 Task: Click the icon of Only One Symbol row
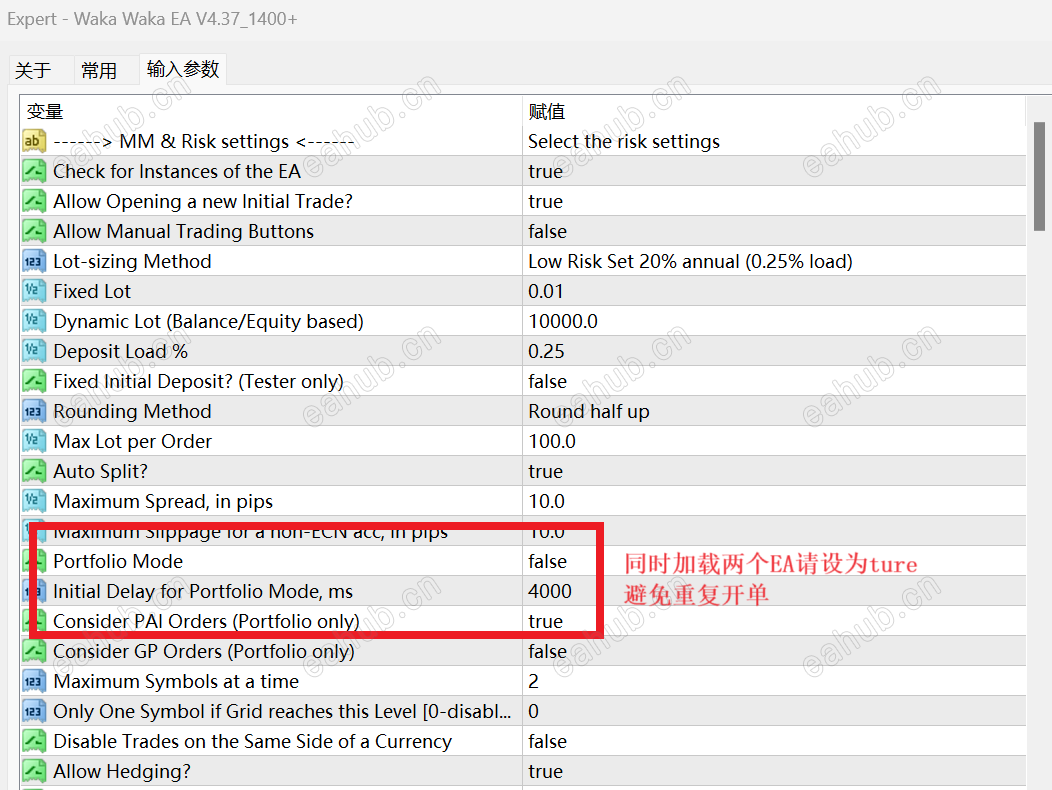coord(34,711)
